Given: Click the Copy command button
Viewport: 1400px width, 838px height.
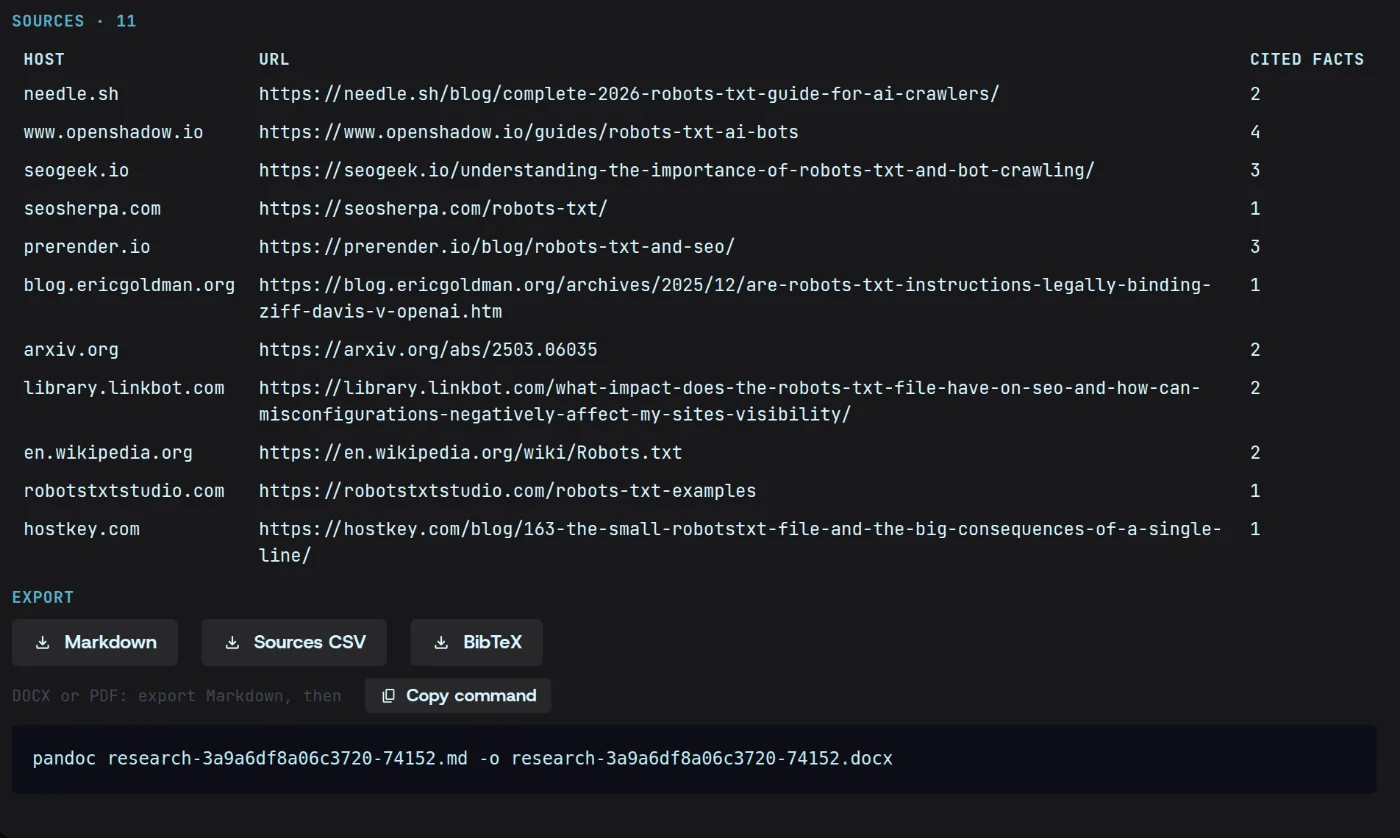Looking at the screenshot, I should click(458, 695).
